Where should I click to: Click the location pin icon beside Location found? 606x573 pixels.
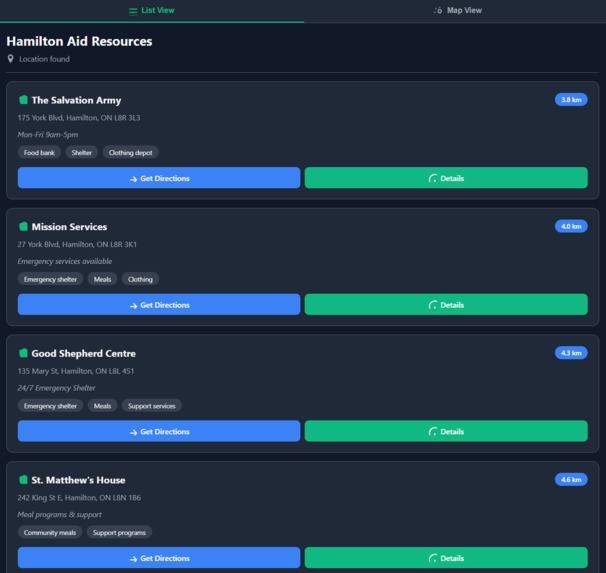click(10, 59)
